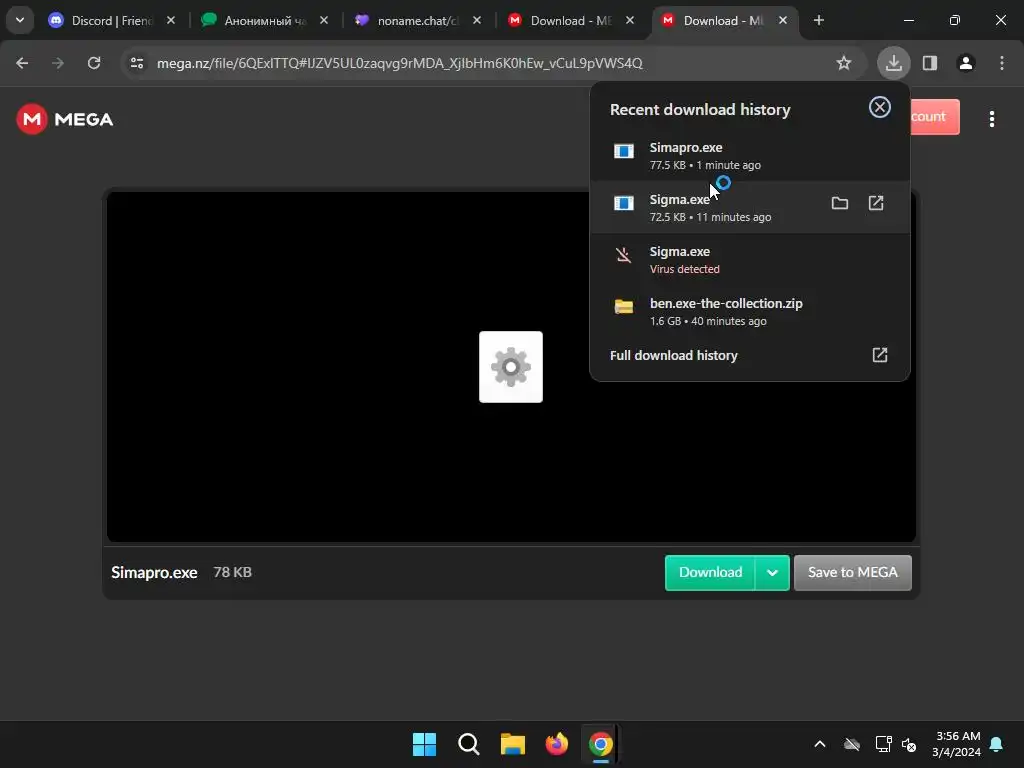Open a new browser tab
Image resolution: width=1024 pixels, height=768 pixels.
[x=819, y=20]
